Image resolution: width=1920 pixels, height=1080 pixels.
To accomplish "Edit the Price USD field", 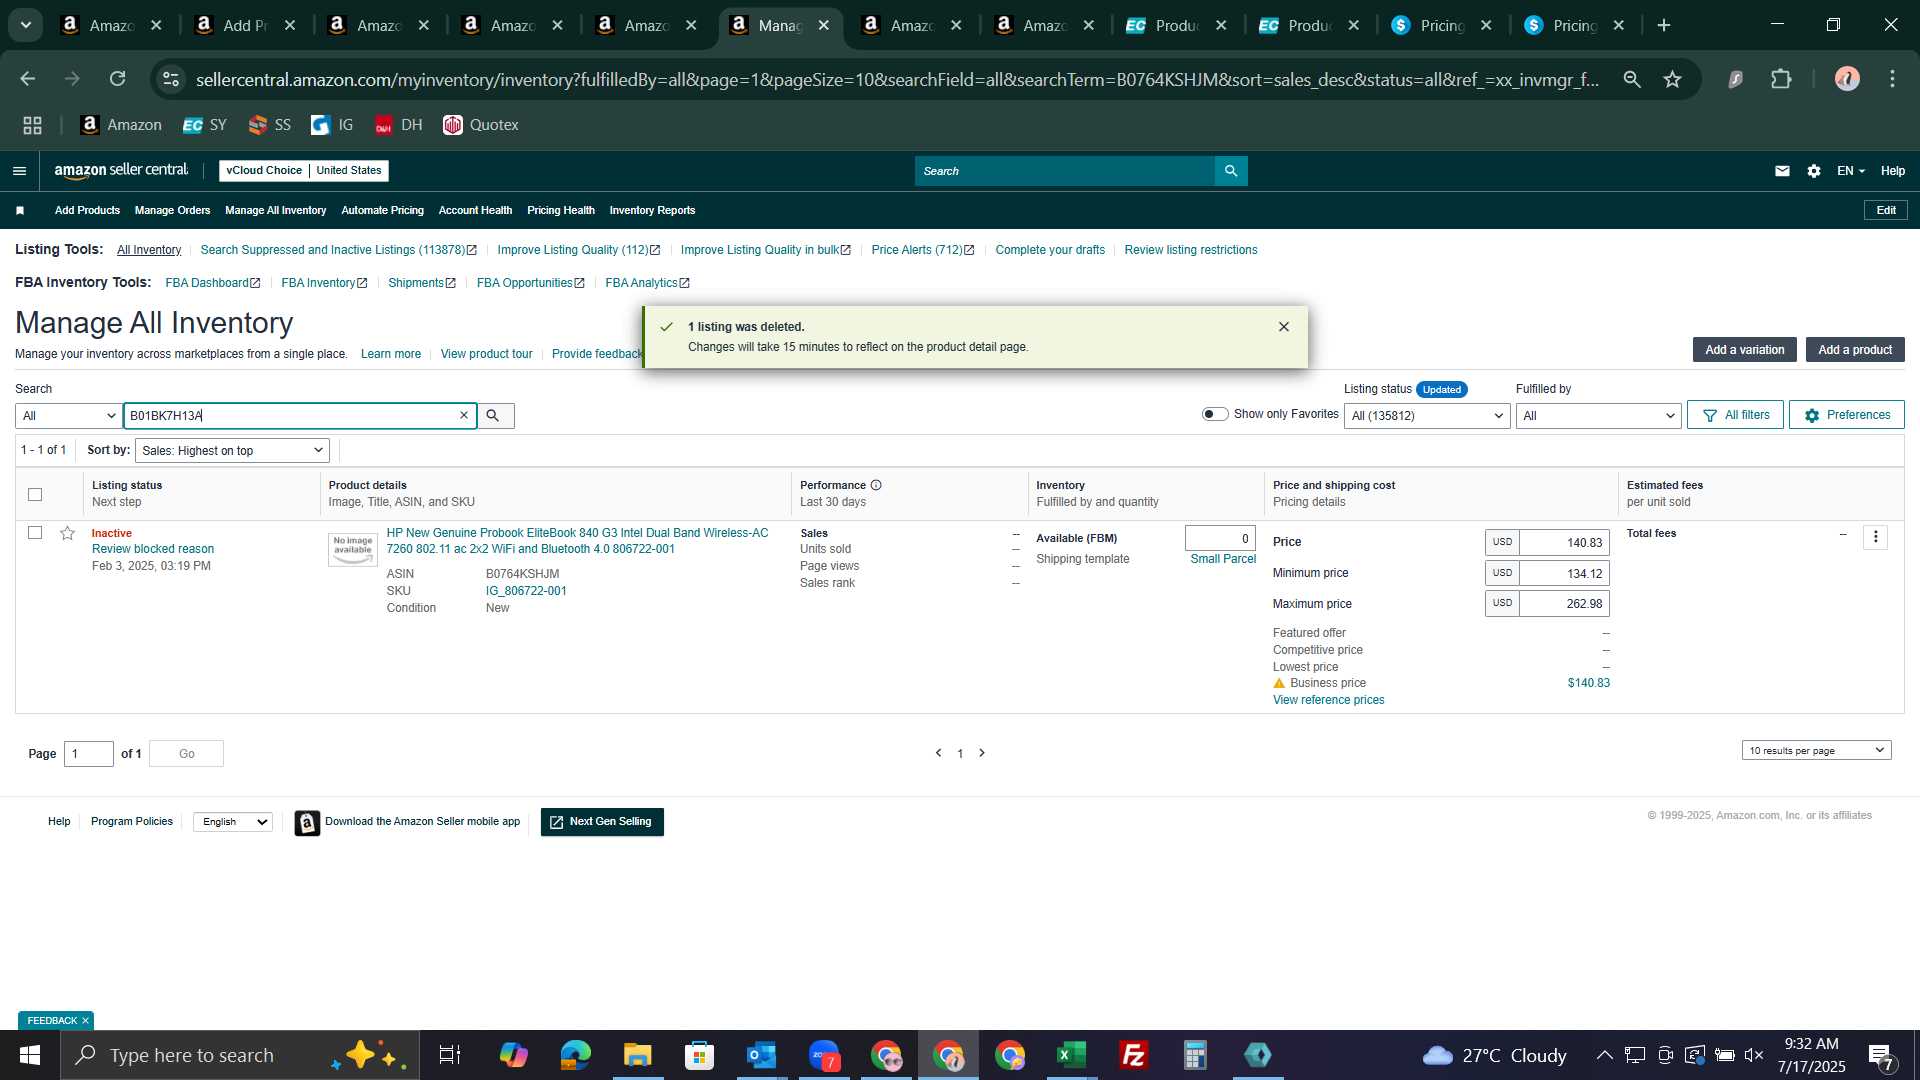I will [1564, 543].
